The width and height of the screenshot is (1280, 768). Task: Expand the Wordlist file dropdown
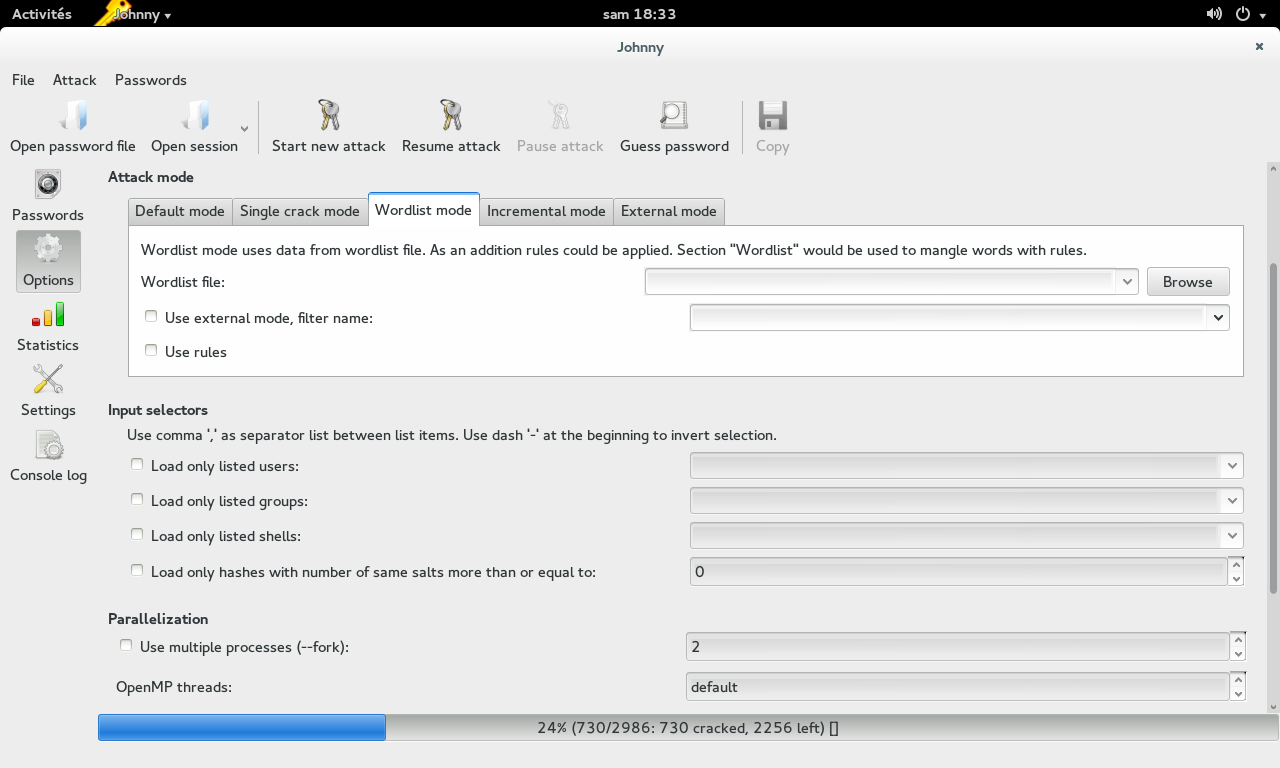point(1127,282)
